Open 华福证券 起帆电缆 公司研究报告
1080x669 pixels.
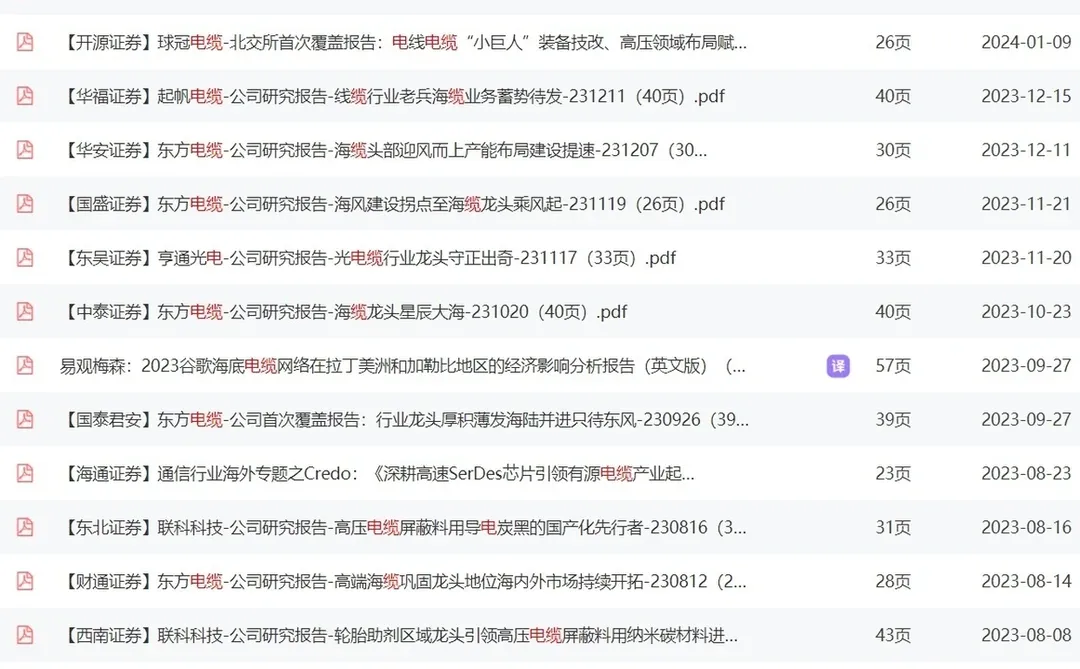point(393,96)
